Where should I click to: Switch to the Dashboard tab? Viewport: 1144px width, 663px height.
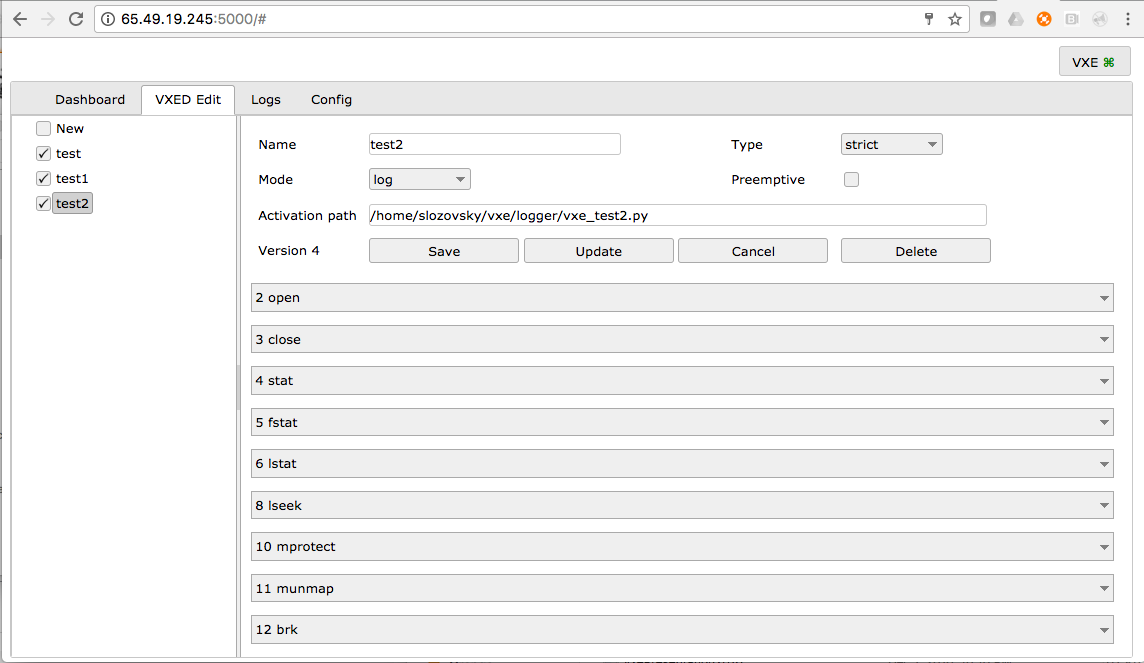pos(89,99)
